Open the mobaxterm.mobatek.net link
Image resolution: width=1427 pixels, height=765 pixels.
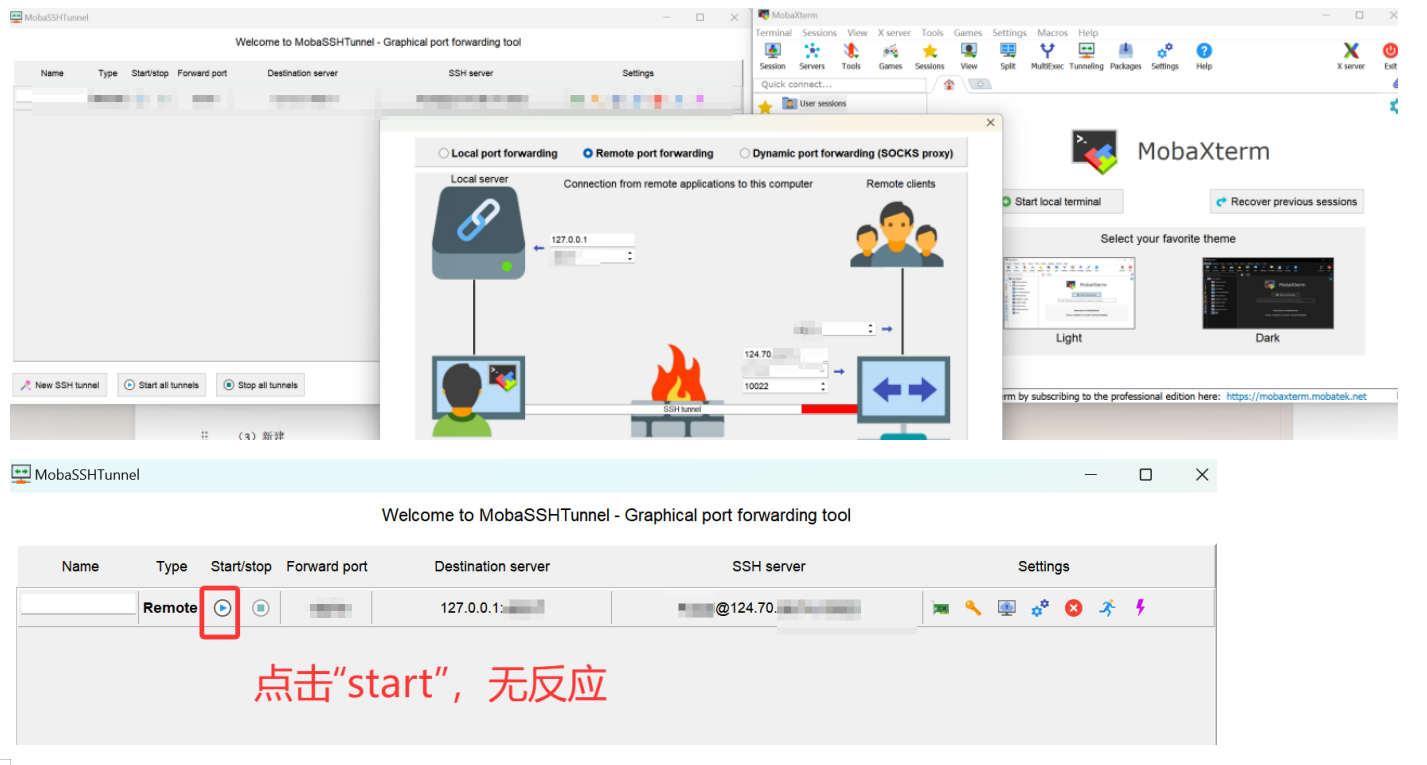point(1296,396)
